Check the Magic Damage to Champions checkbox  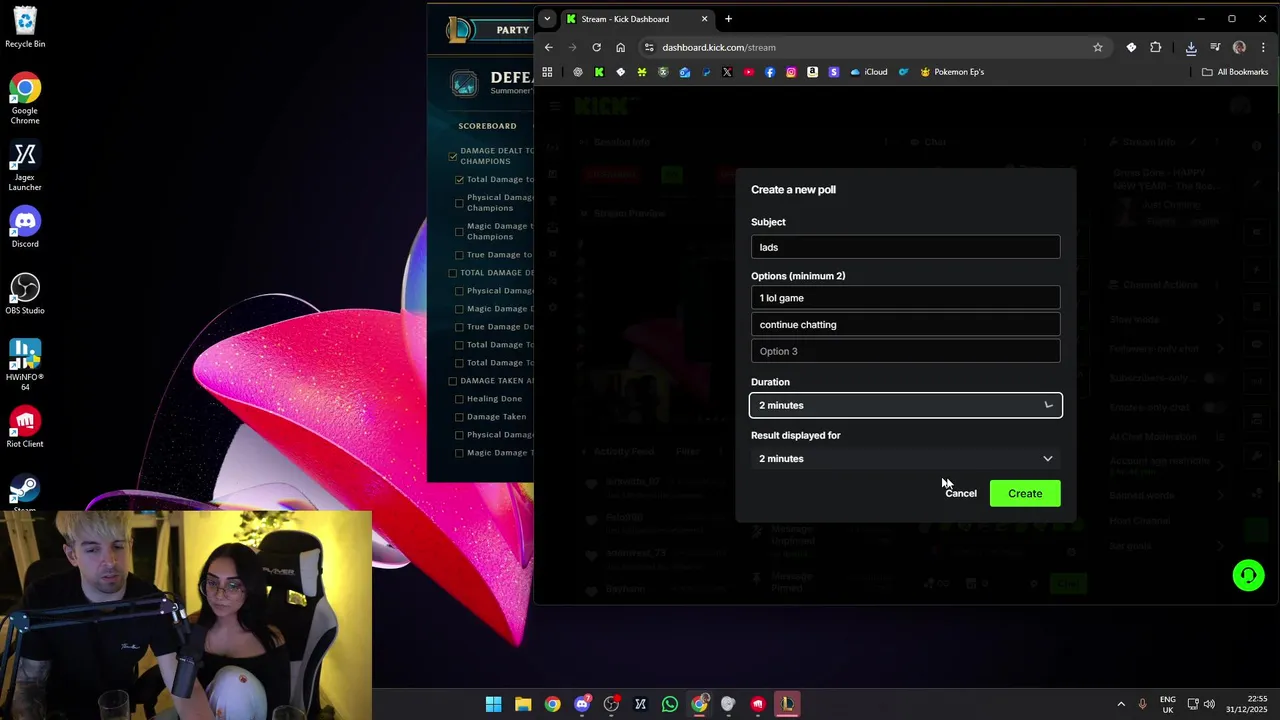pos(459,231)
